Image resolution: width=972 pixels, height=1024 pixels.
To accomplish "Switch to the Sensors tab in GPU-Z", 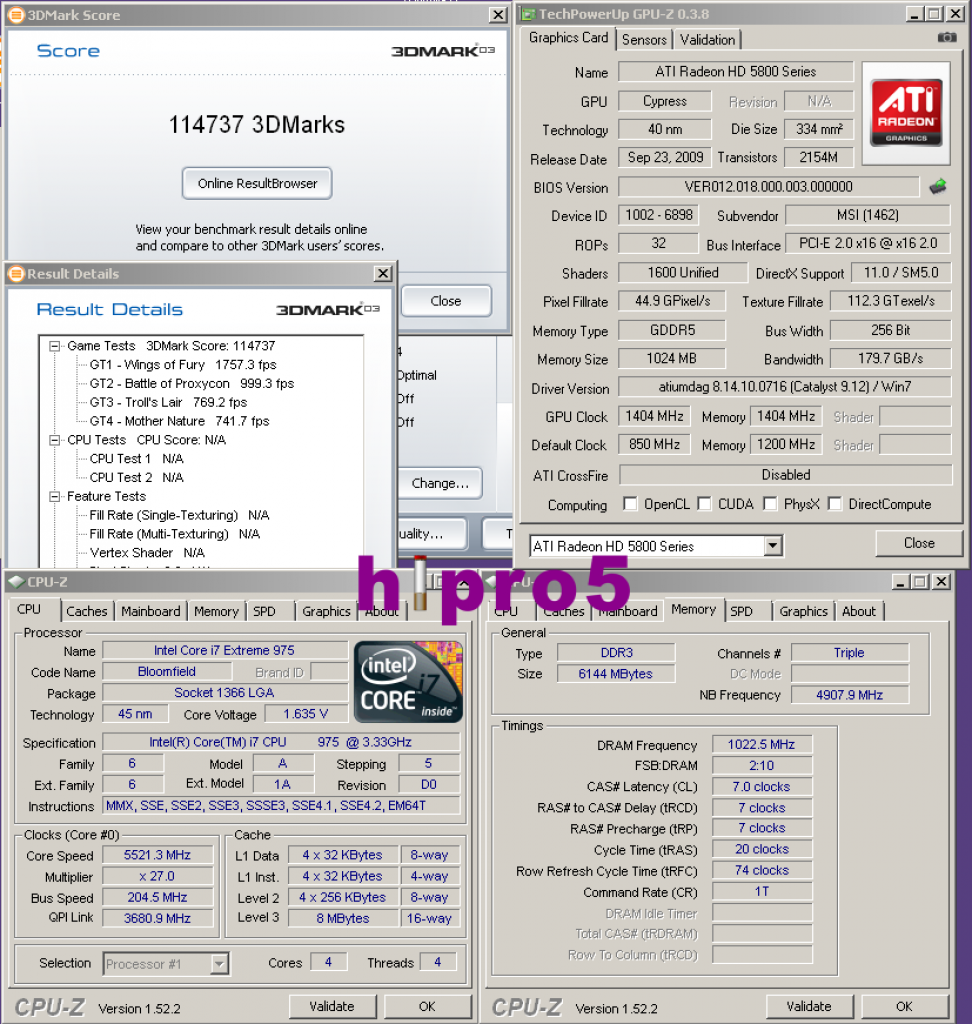I will pos(644,40).
